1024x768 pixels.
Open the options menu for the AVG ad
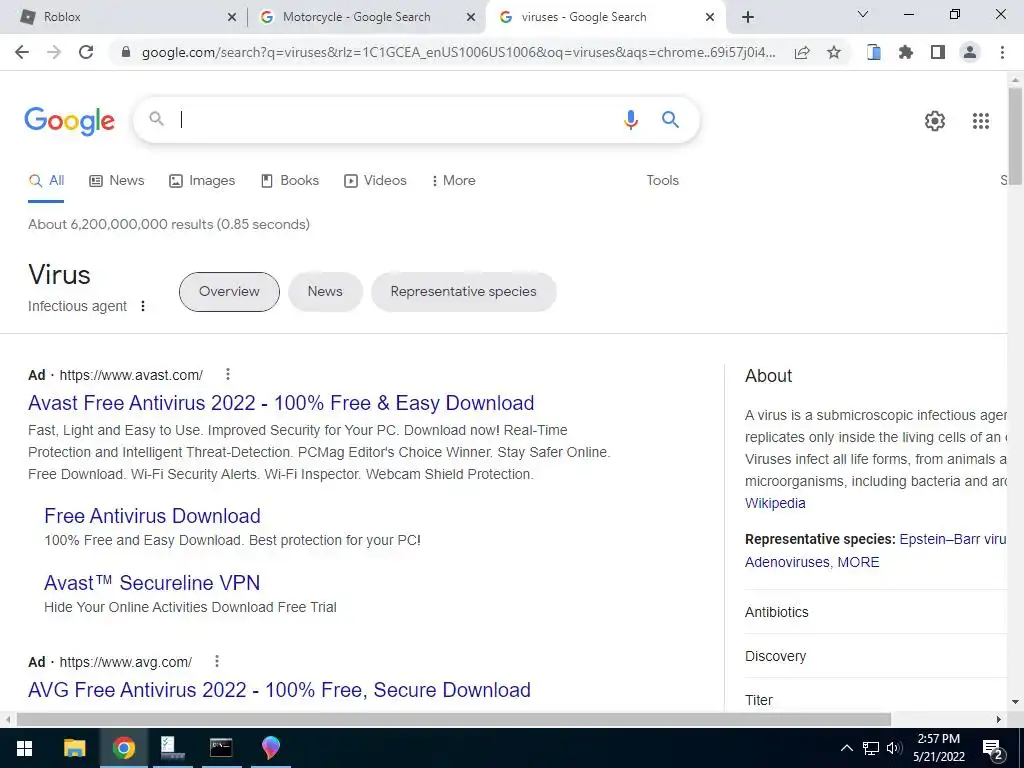217,662
